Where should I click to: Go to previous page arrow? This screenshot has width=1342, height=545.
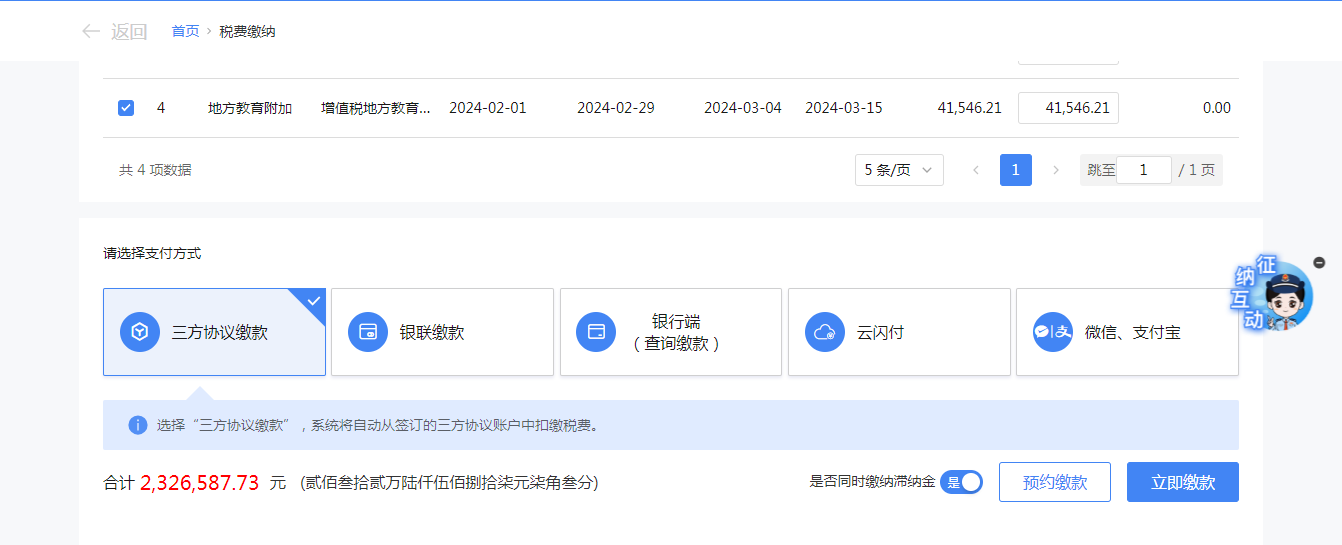click(x=976, y=170)
